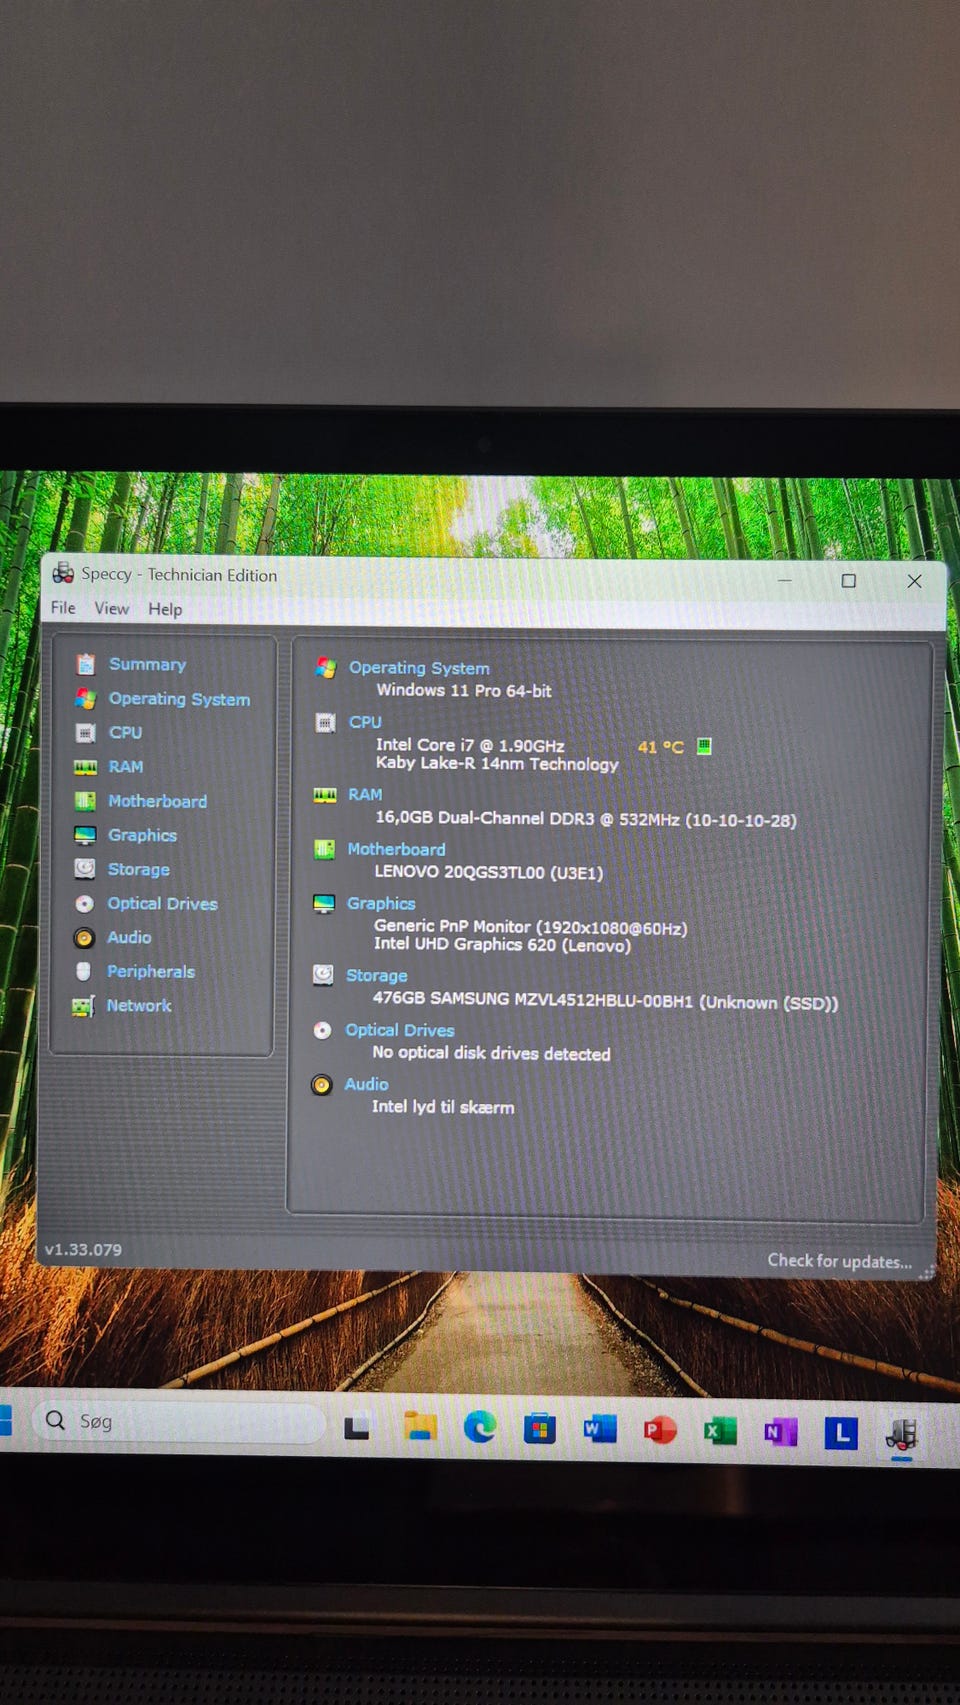960x1705 pixels.
Task: Select Operating System in the sidebar
Action: [x=179, y=699]
